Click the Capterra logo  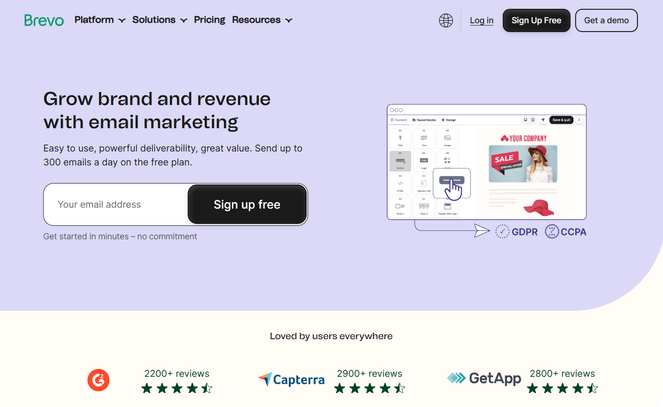(290, 380)
